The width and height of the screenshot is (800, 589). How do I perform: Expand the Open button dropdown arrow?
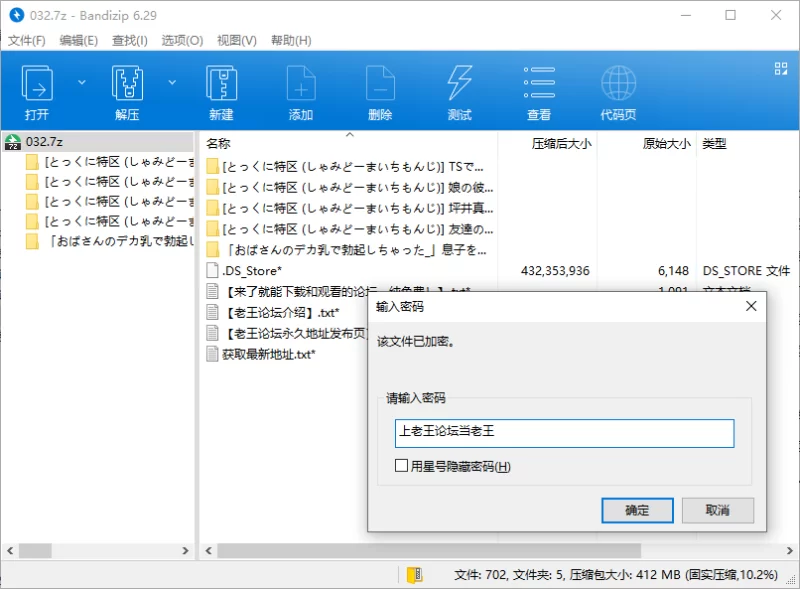click(82, 82)
